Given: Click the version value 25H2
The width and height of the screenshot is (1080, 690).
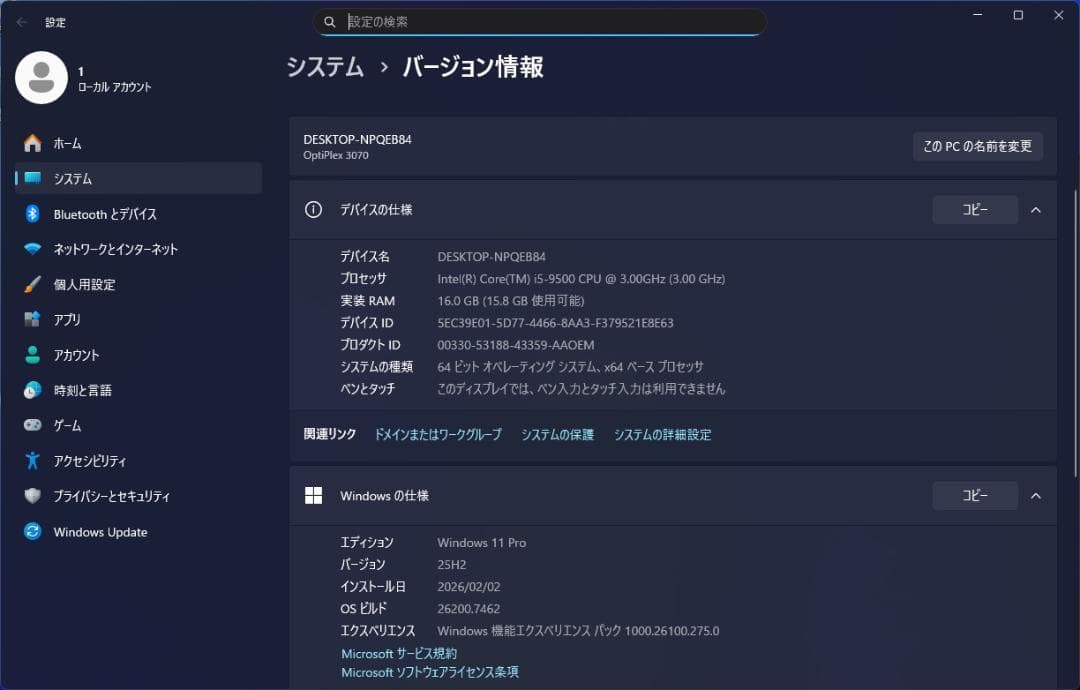Looking at the screenshot, I should coord(452,565).
